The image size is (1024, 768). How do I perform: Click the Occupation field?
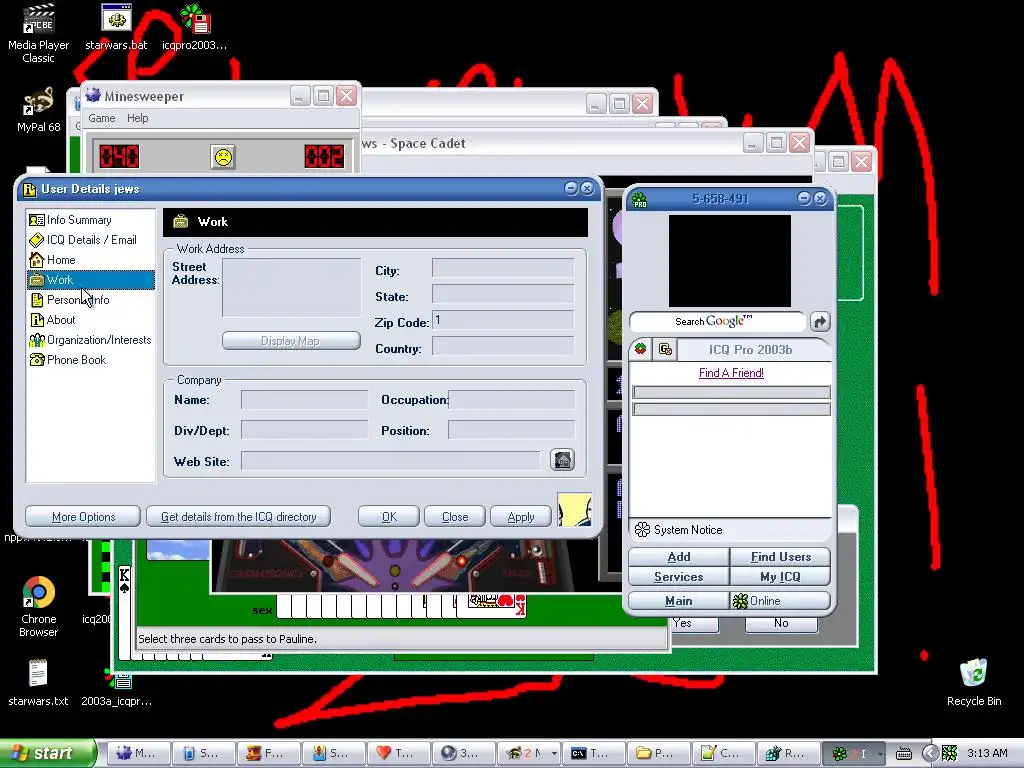511,400
